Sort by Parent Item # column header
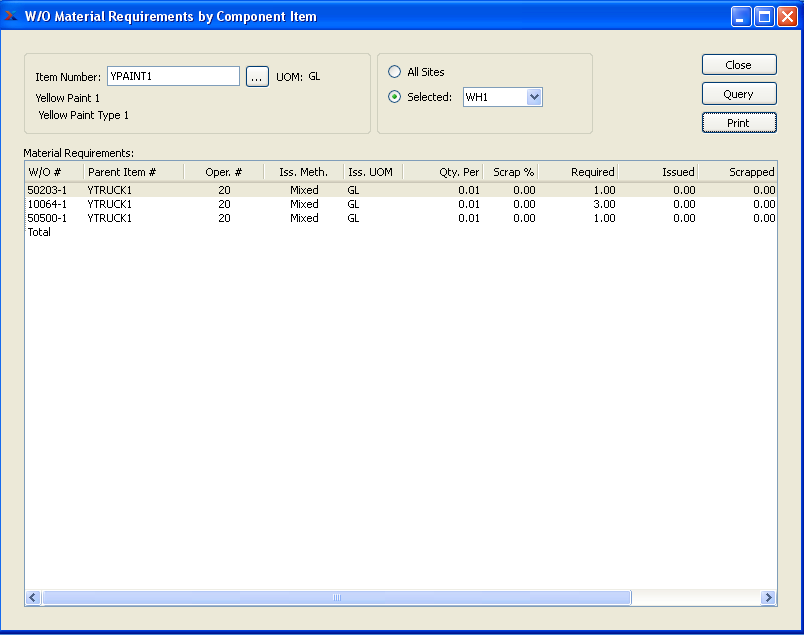804x635 pixels. pyautogui.click(x=133, y=172)
